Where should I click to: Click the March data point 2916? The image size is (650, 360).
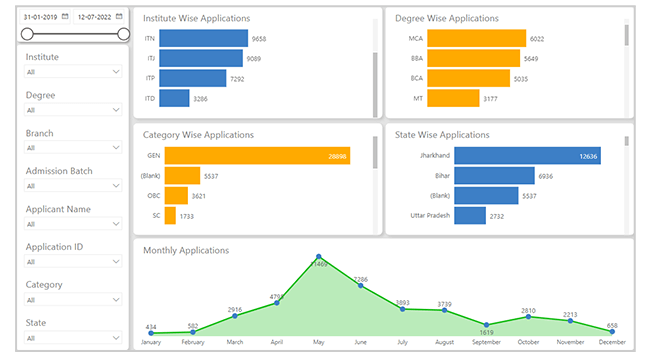pyautogui.click(x=235, y=316)
